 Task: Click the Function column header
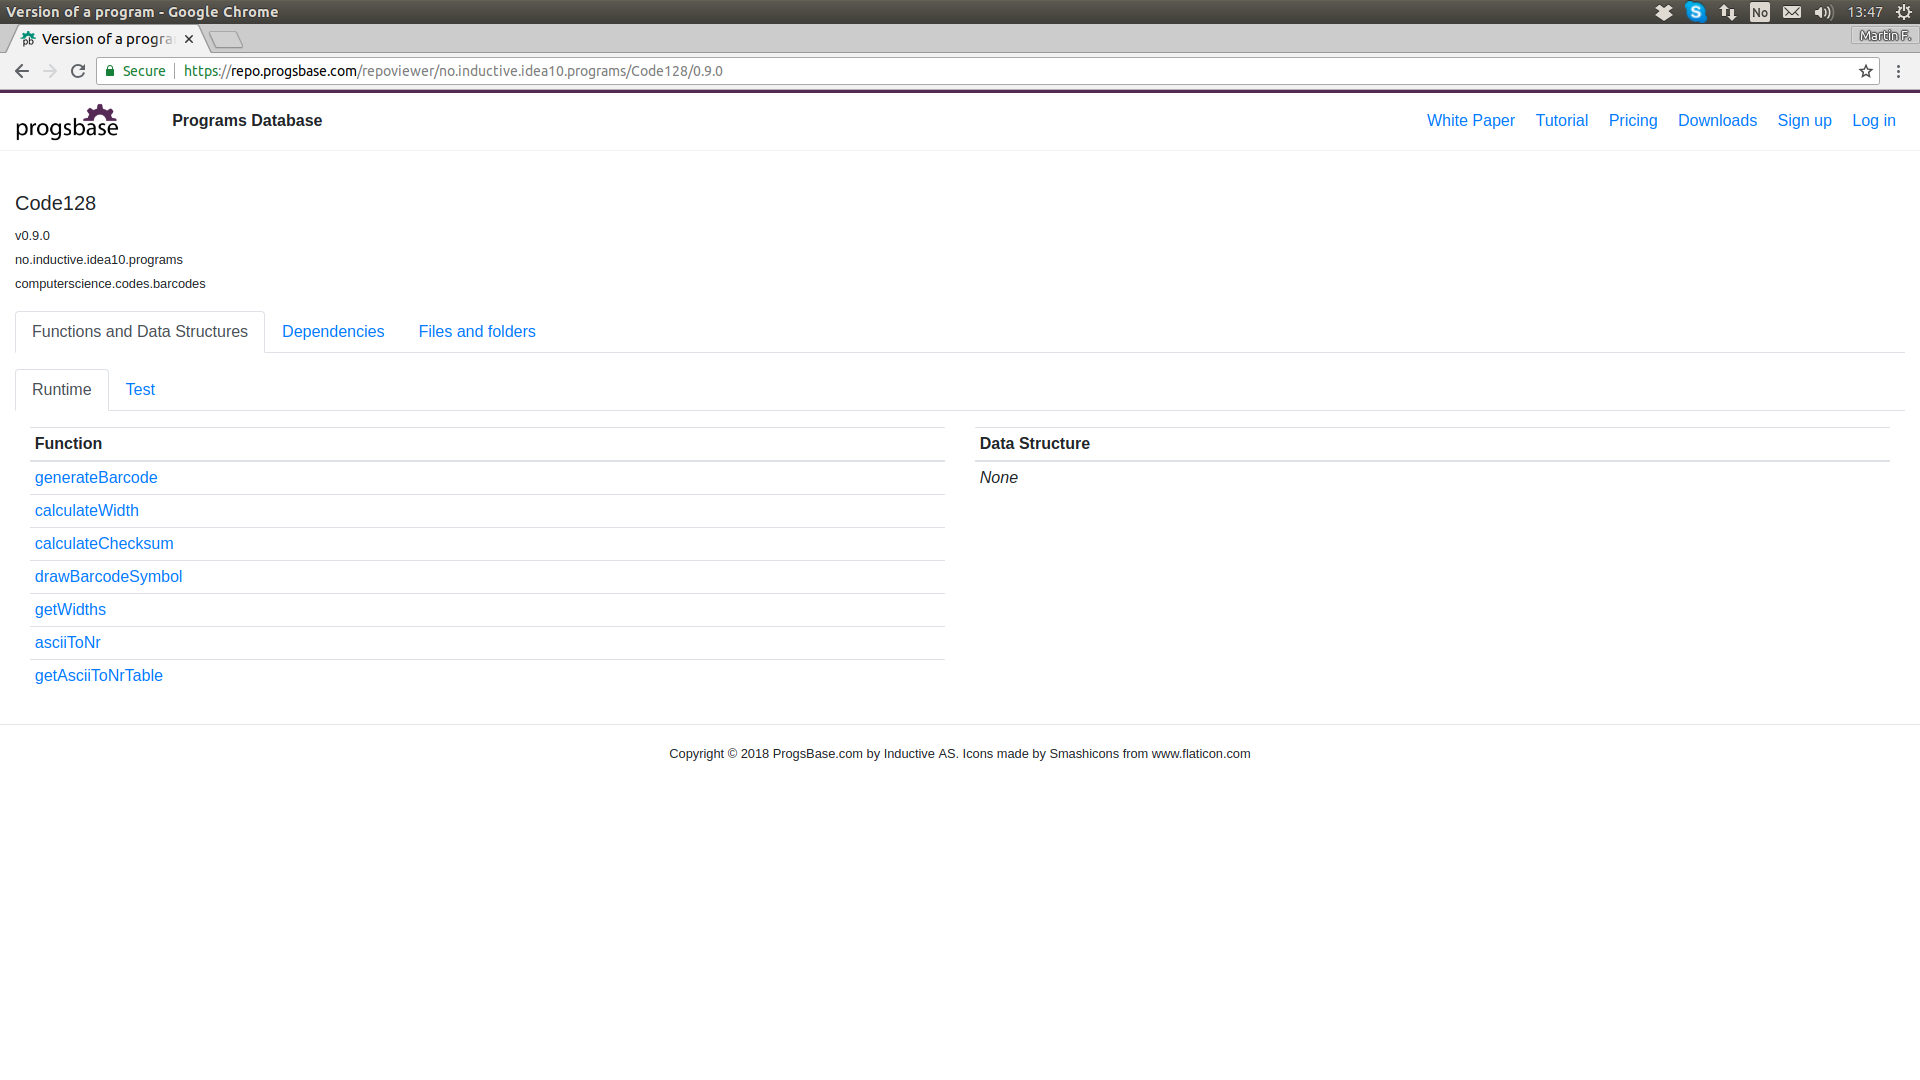click(68, 443)
